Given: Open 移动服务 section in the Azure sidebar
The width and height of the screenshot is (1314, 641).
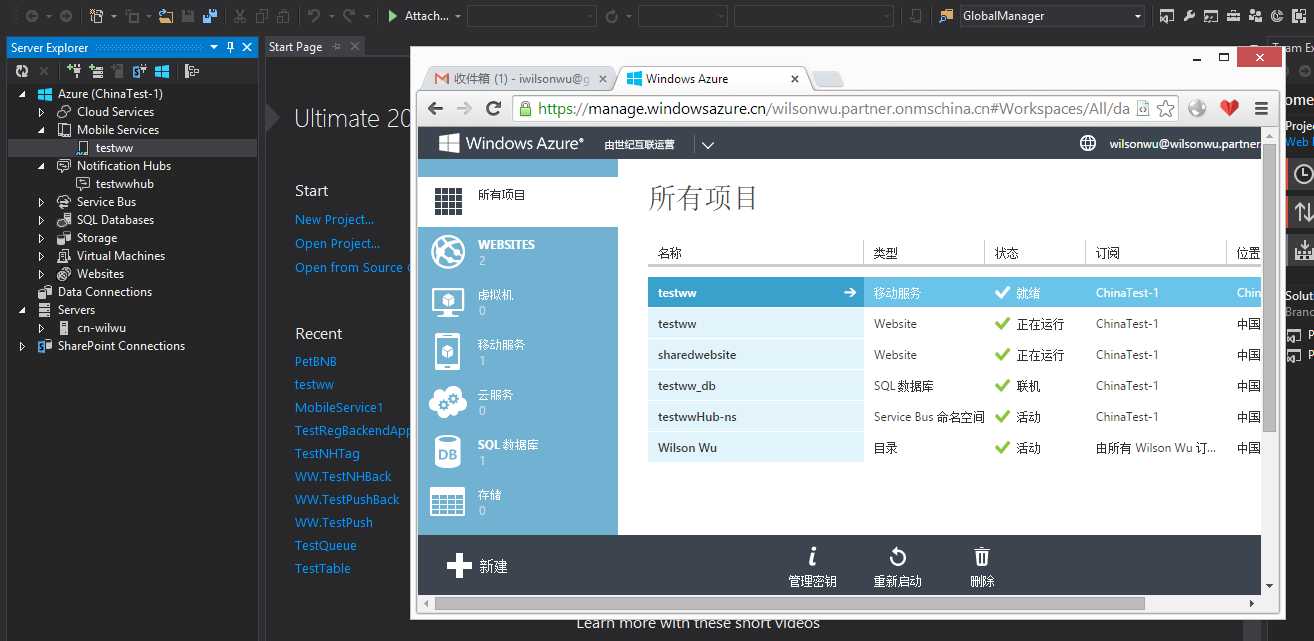Looking at the screenshot, I should 517,352.
